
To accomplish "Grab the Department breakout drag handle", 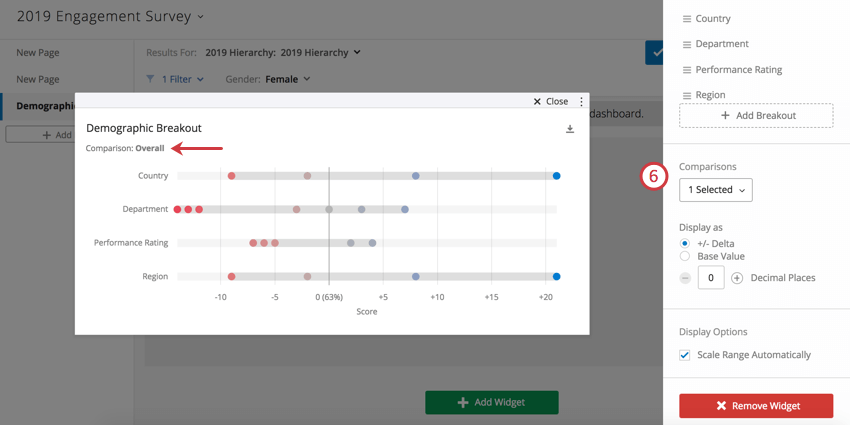I will pyautogui.click(x=686, y=44).
